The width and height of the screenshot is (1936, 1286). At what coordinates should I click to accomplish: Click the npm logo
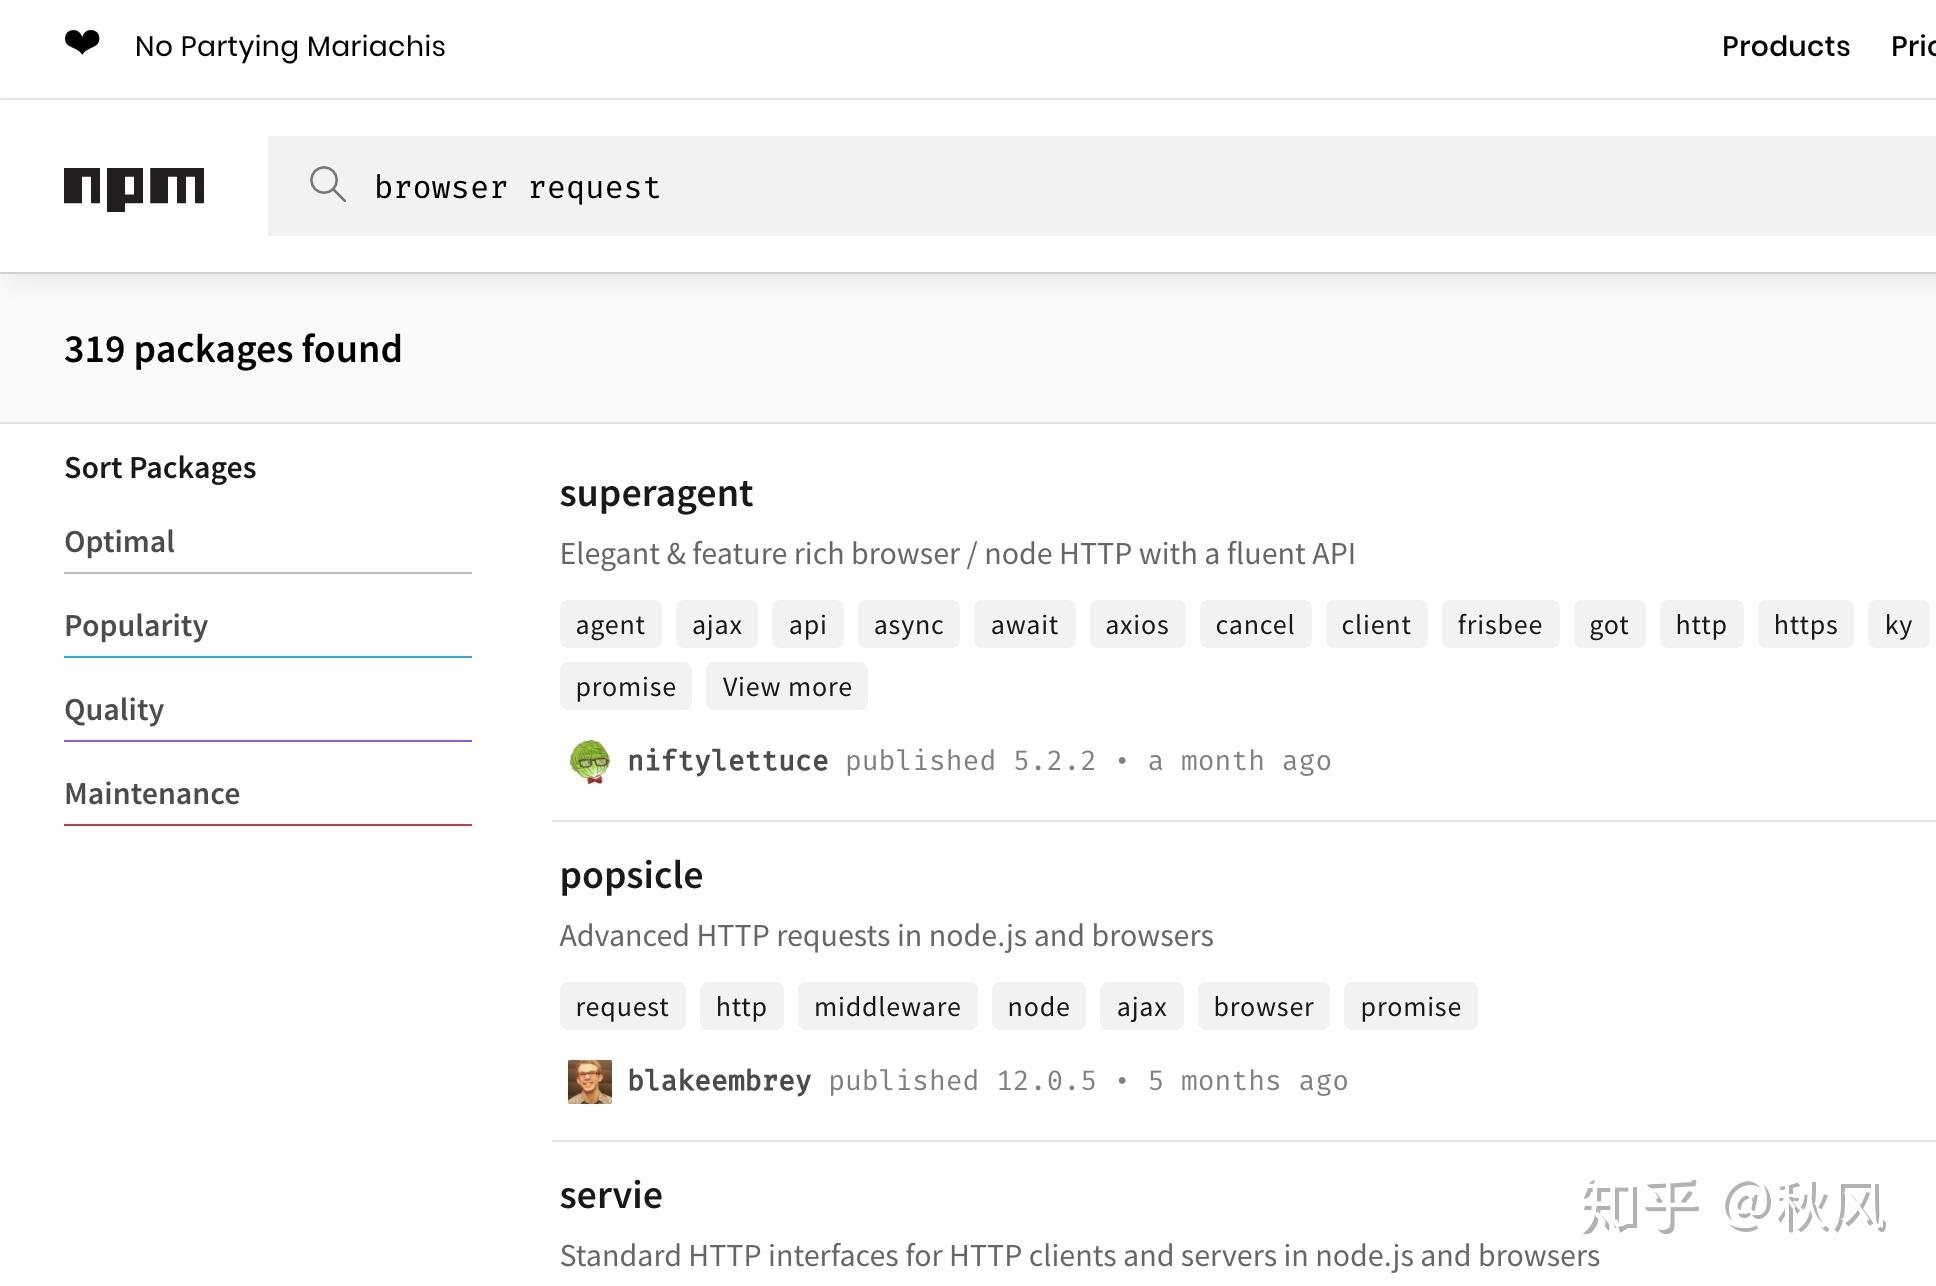[x=134, y=188]
